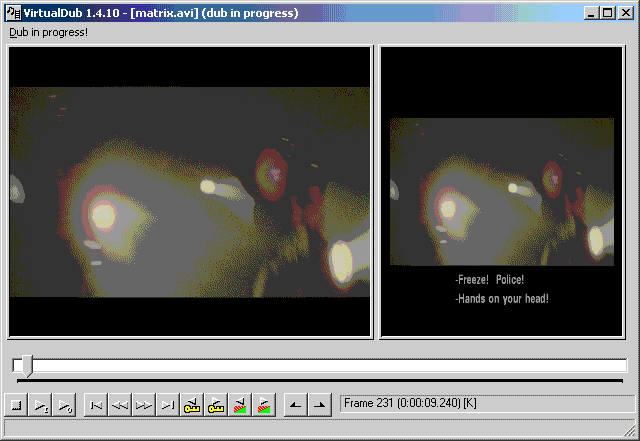Screen dimensions: 640x441
Task: Close the VirtualDub window
Action: [x=626, y=13]
